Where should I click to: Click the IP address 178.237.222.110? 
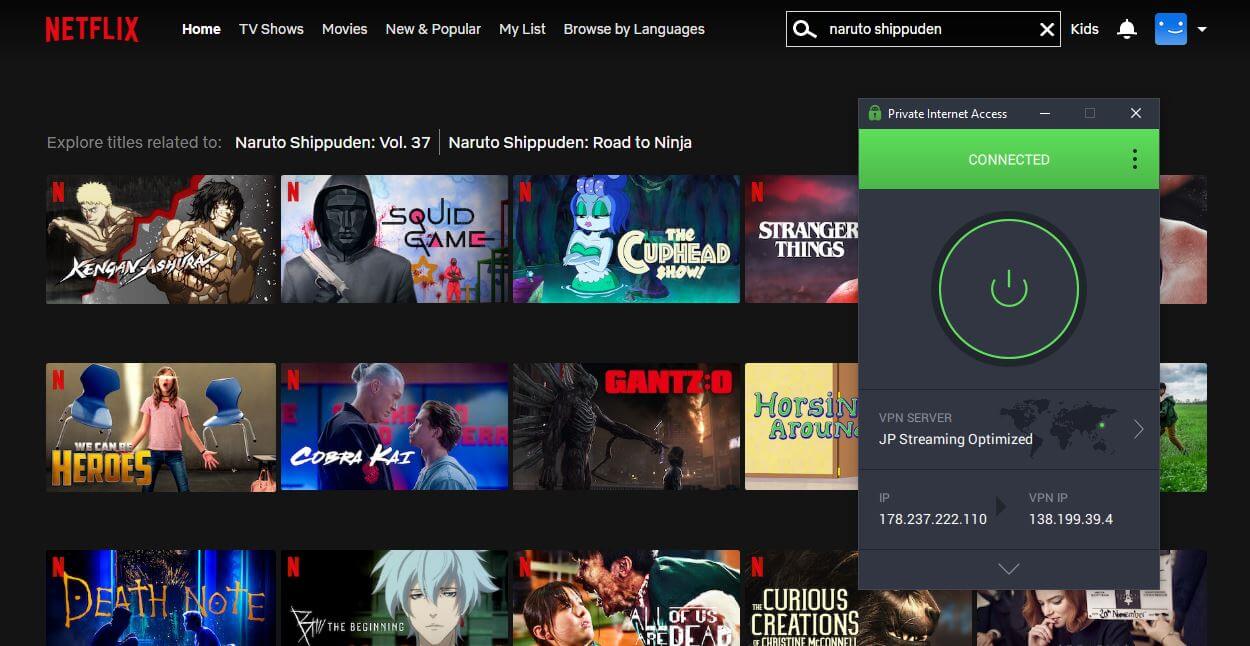[933, 519]
